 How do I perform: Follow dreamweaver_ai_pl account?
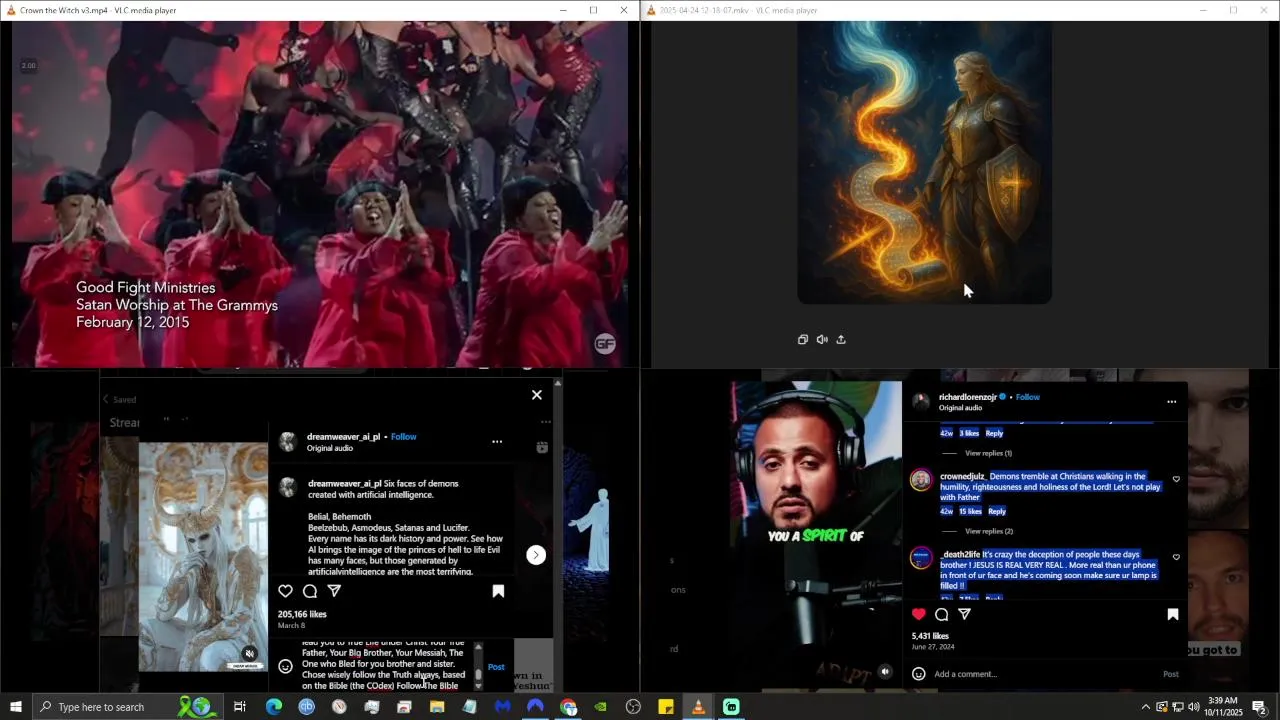(x=404, y=437)
